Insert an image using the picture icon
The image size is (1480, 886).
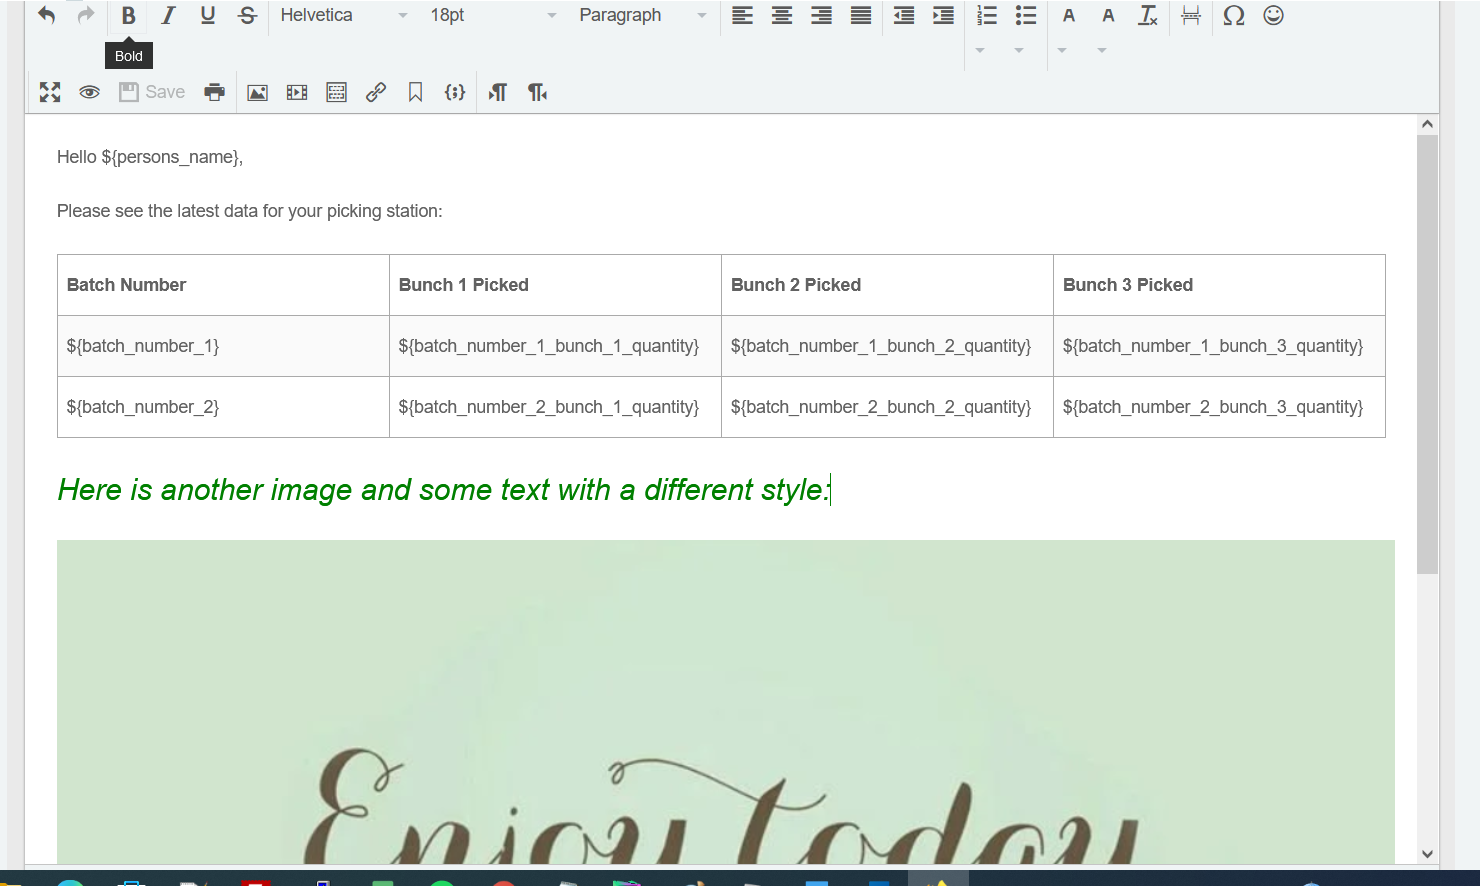[x=257, y=93]
